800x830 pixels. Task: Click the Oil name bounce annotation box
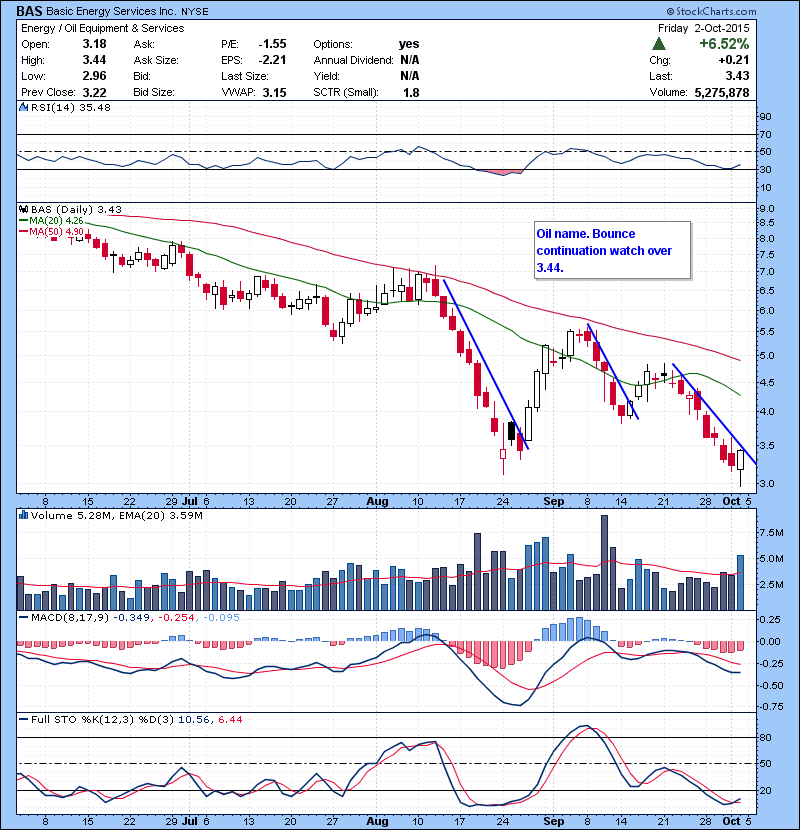pos(613,250)
